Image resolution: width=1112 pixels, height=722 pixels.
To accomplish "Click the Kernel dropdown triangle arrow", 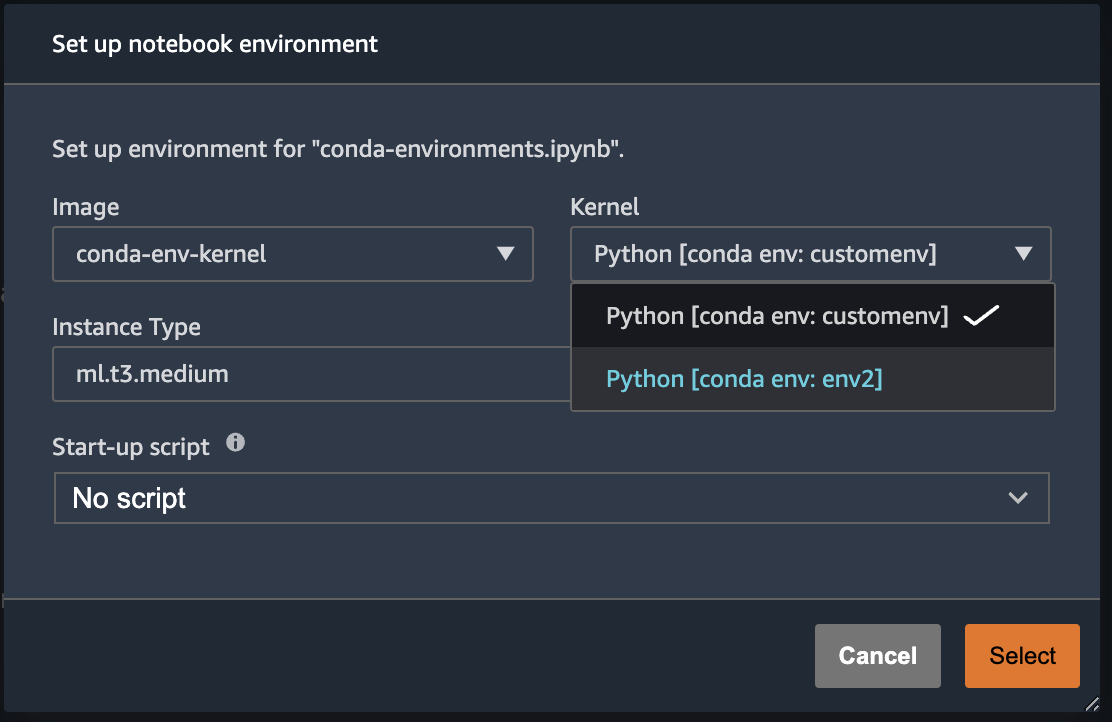I will 1023,254.
